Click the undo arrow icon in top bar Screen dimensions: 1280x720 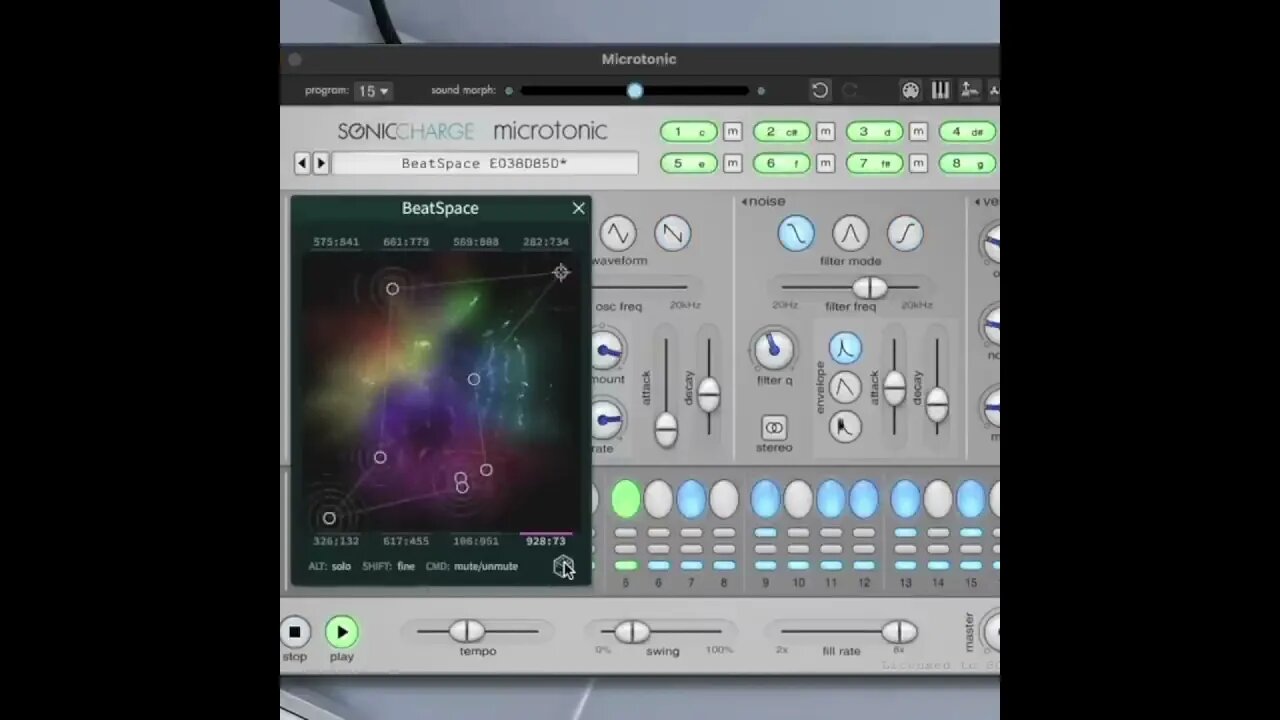(820, 90)
